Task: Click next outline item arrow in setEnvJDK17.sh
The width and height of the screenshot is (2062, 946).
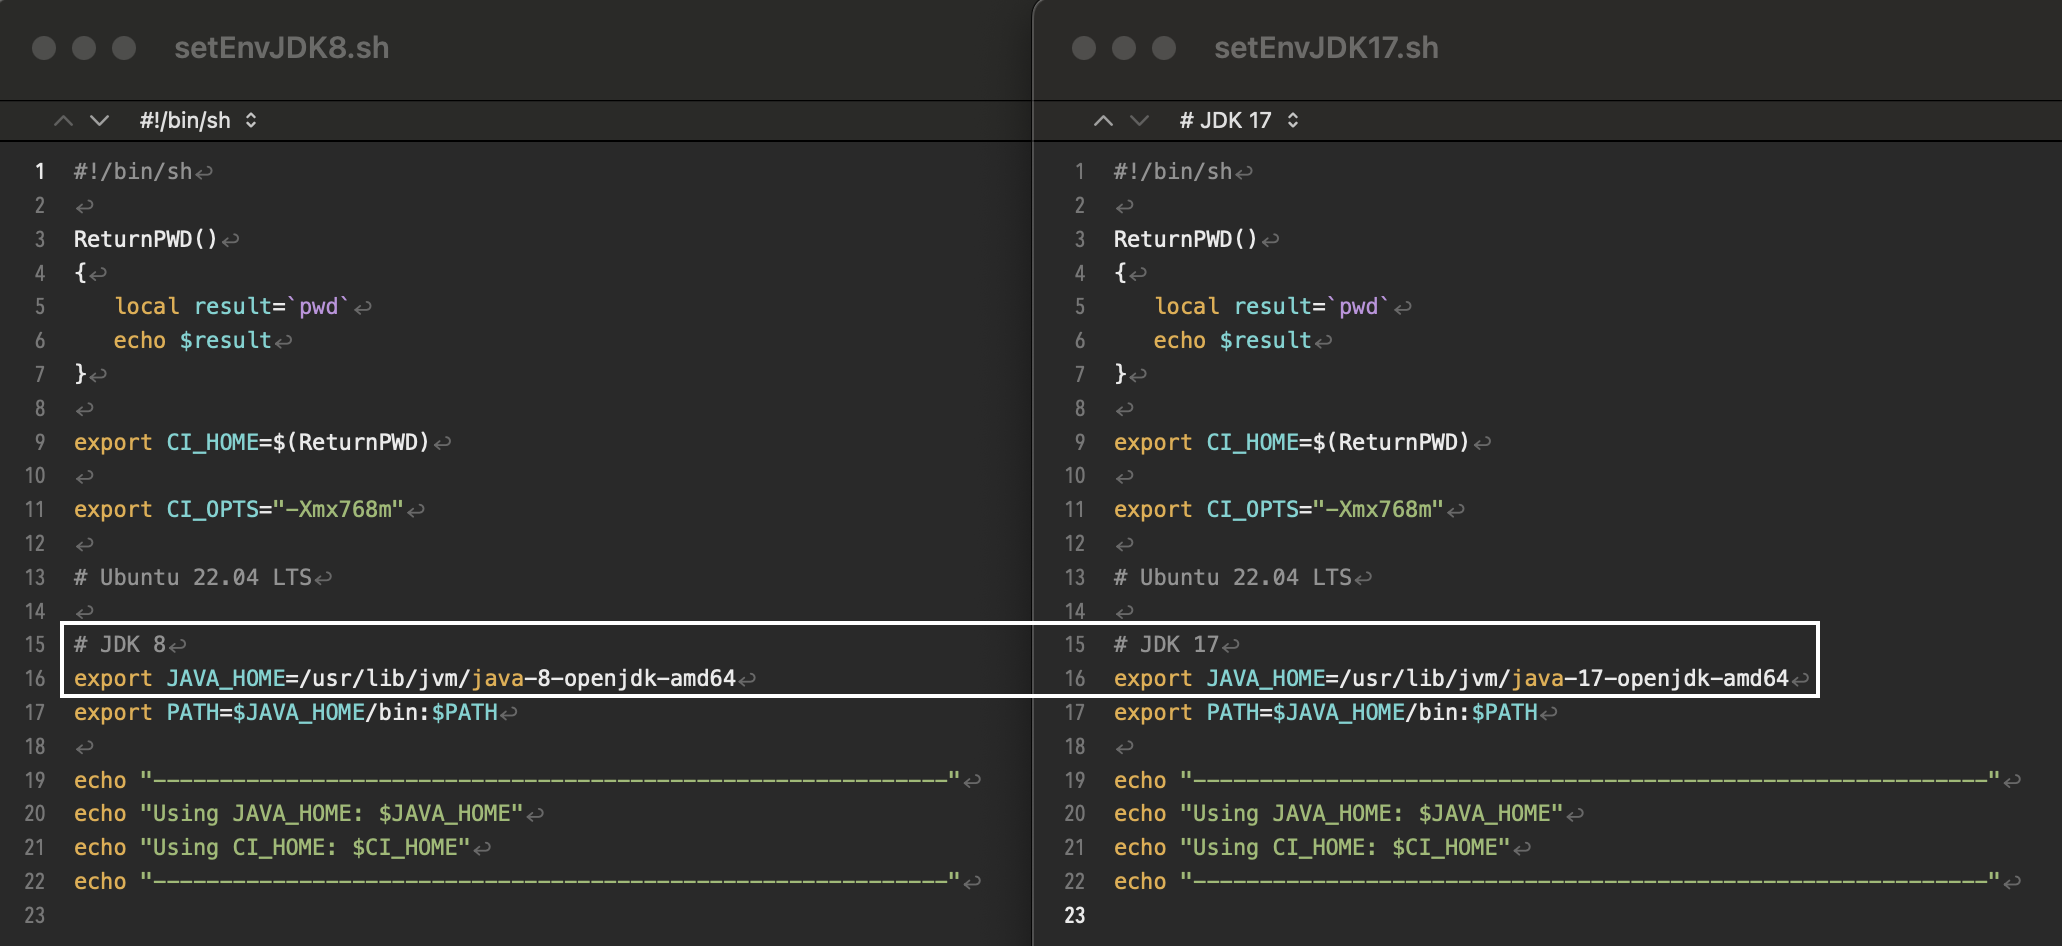Action: click(x=1139, y=121)
